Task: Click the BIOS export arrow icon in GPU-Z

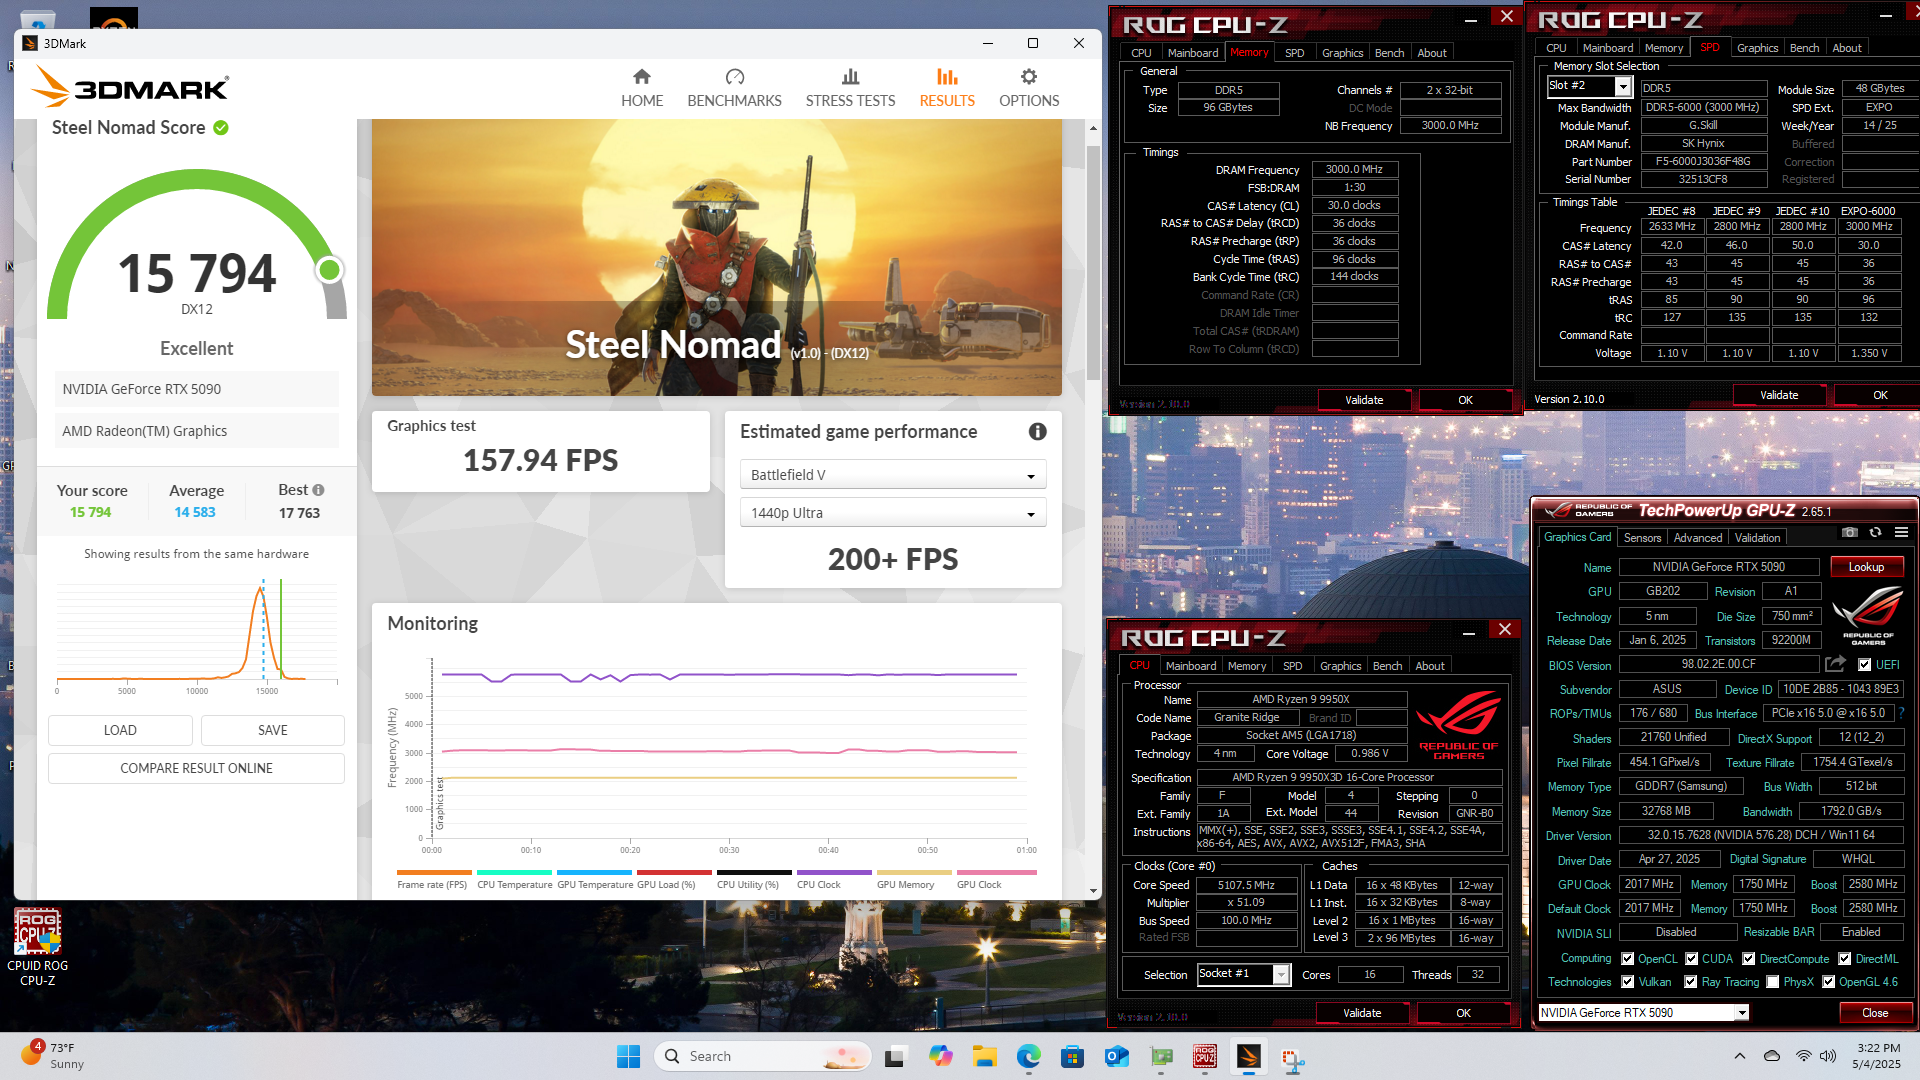Action: pos(1835,664)
